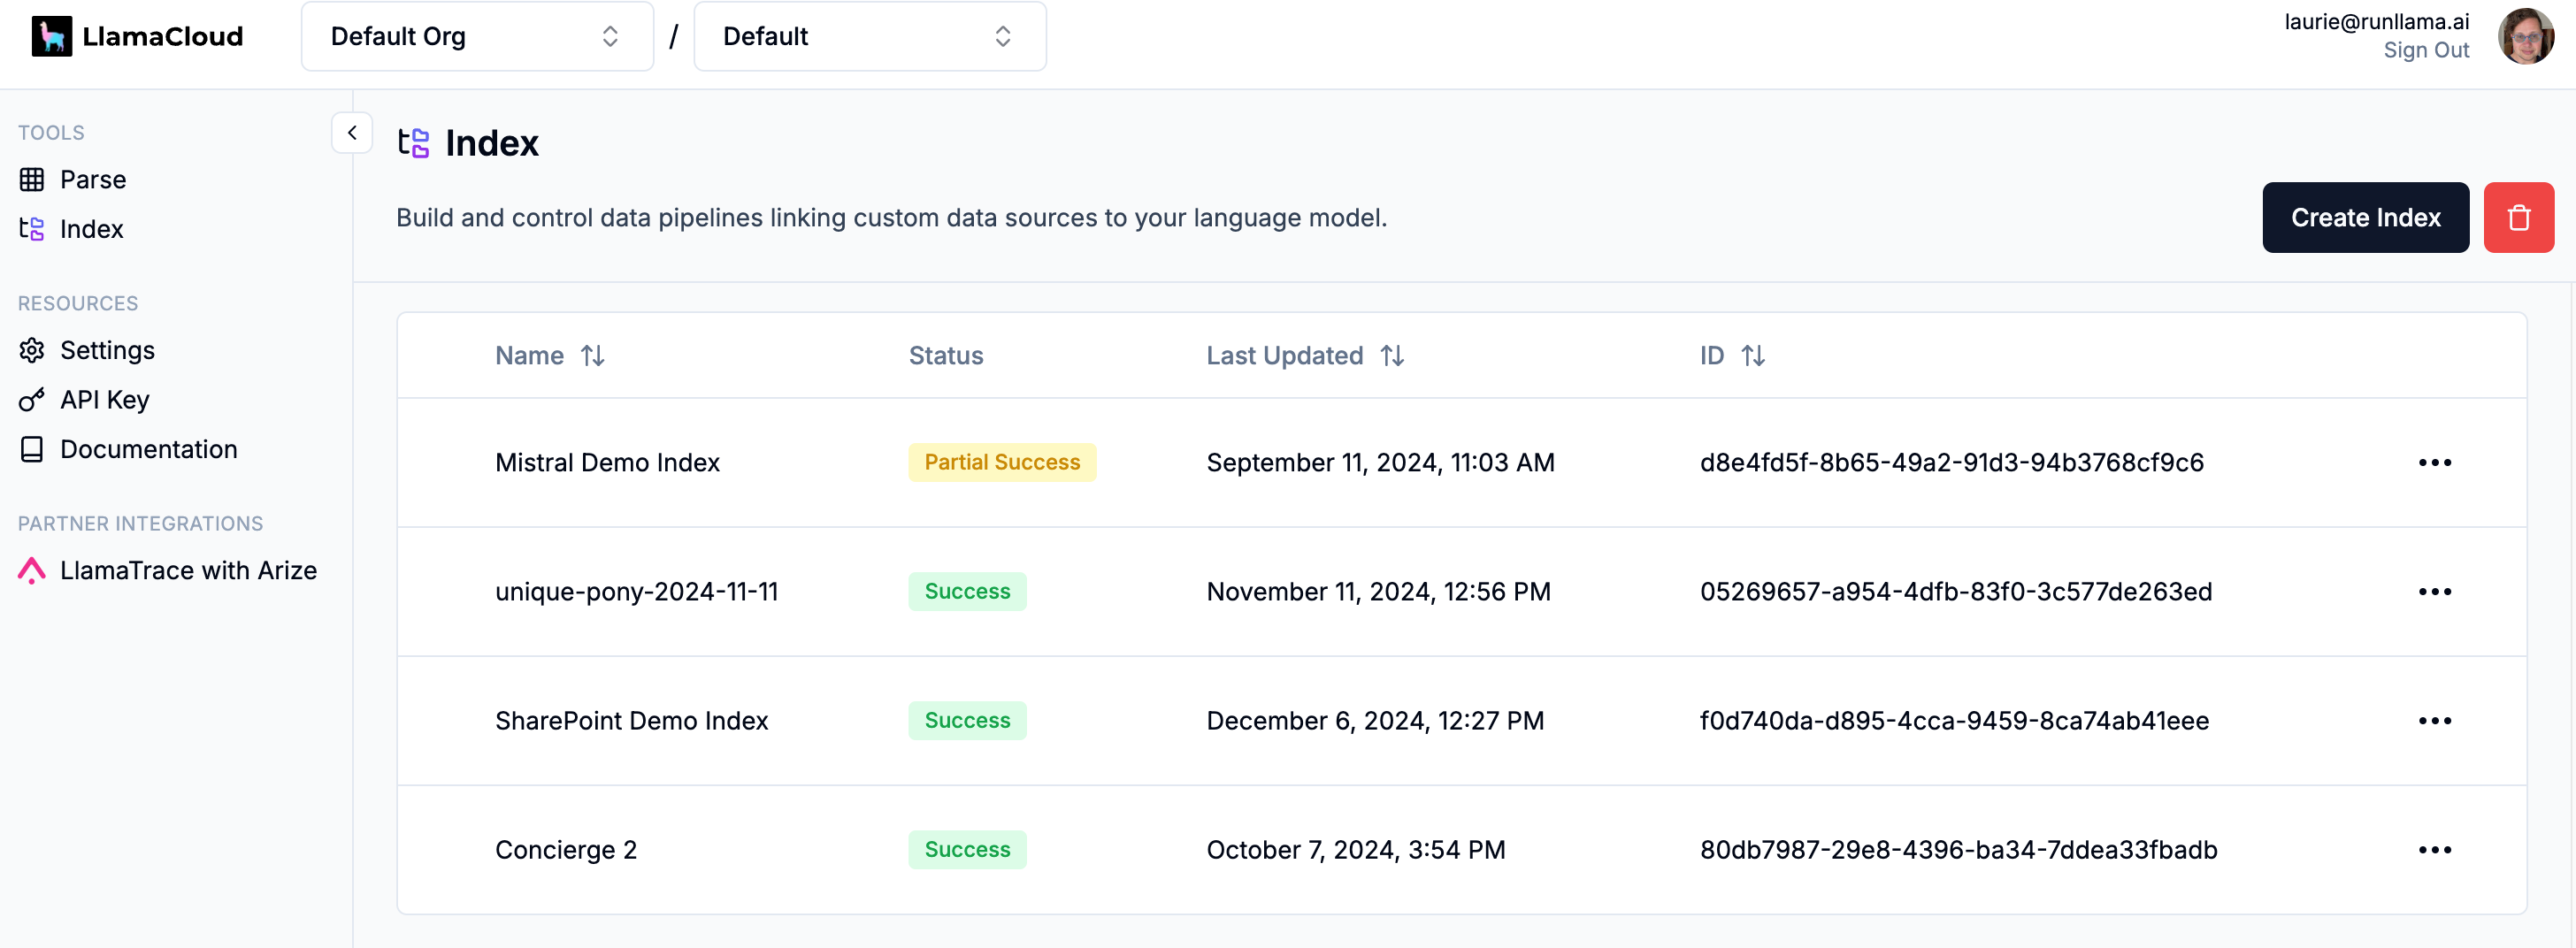Image resolution: width=2576 pixels, height=948 pixels.
Task: Go to Parse in sidebar
Action: pos(92,180)
